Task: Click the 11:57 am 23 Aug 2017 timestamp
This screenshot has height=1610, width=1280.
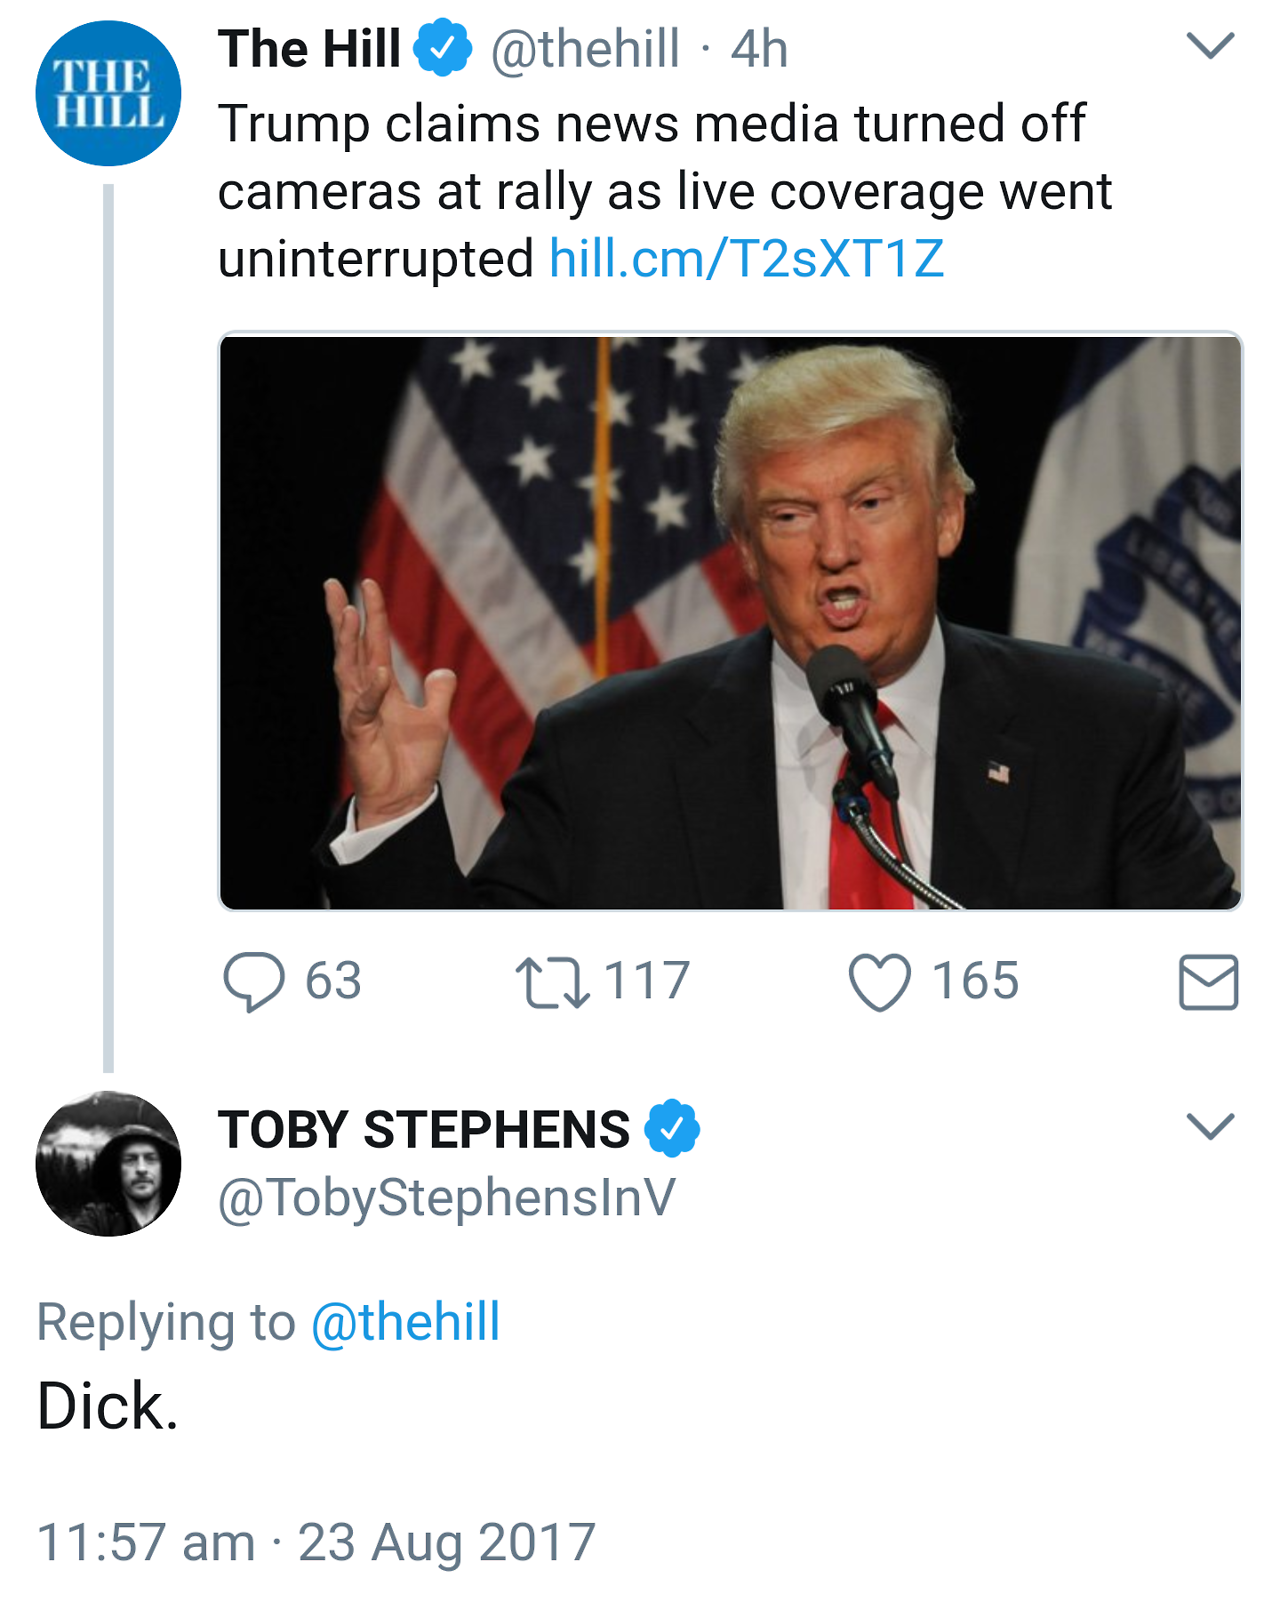Action: pyautogui.click(x=316, y=1542)
